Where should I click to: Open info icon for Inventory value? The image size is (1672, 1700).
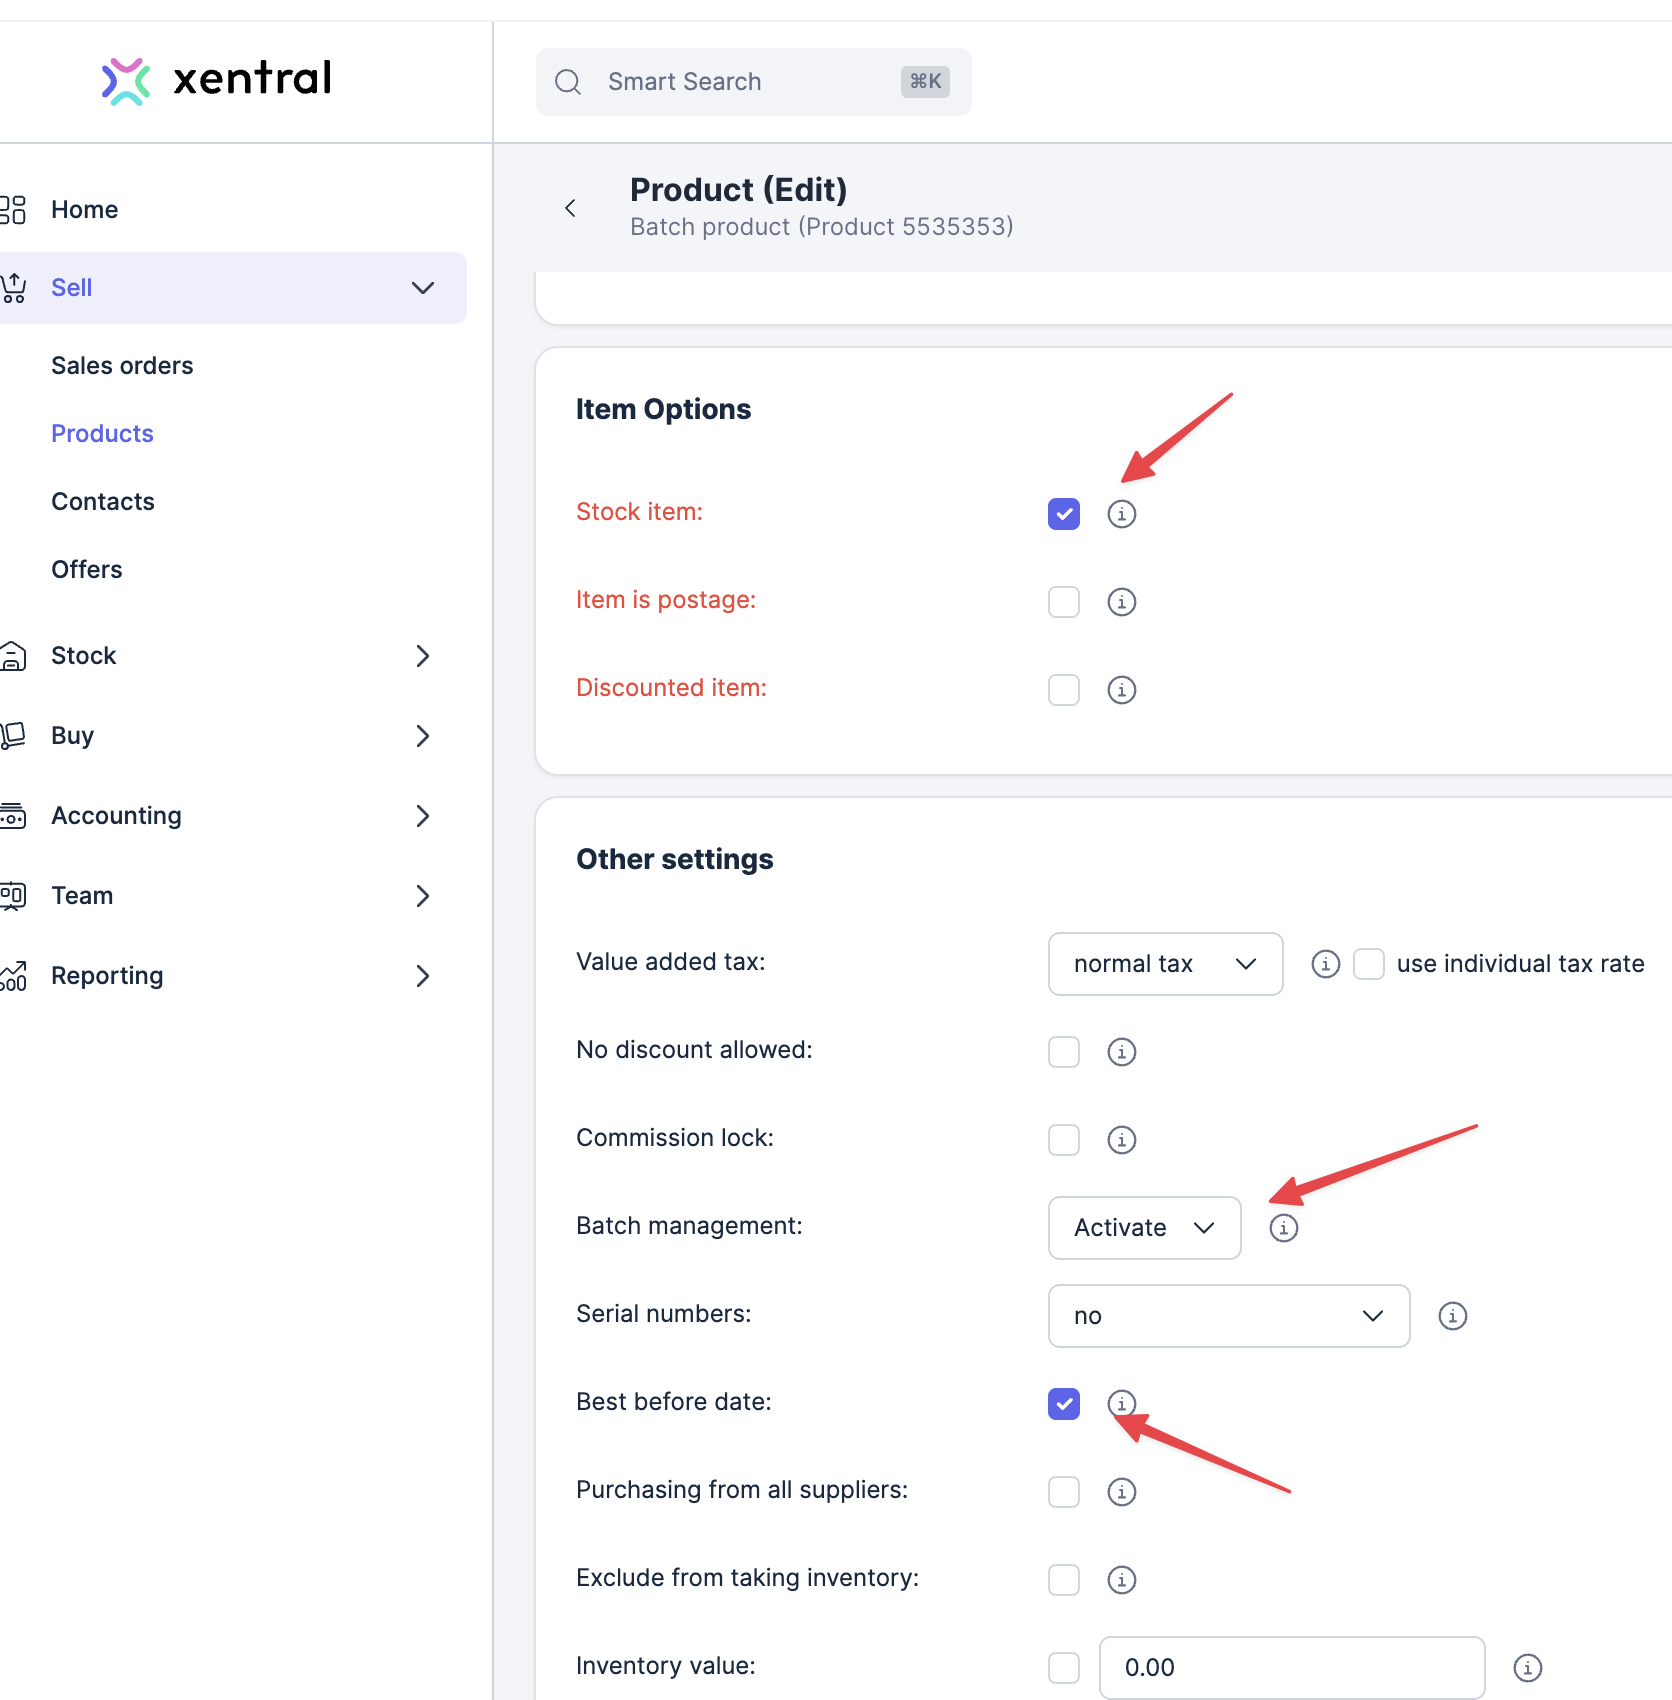(1528, 1668)
